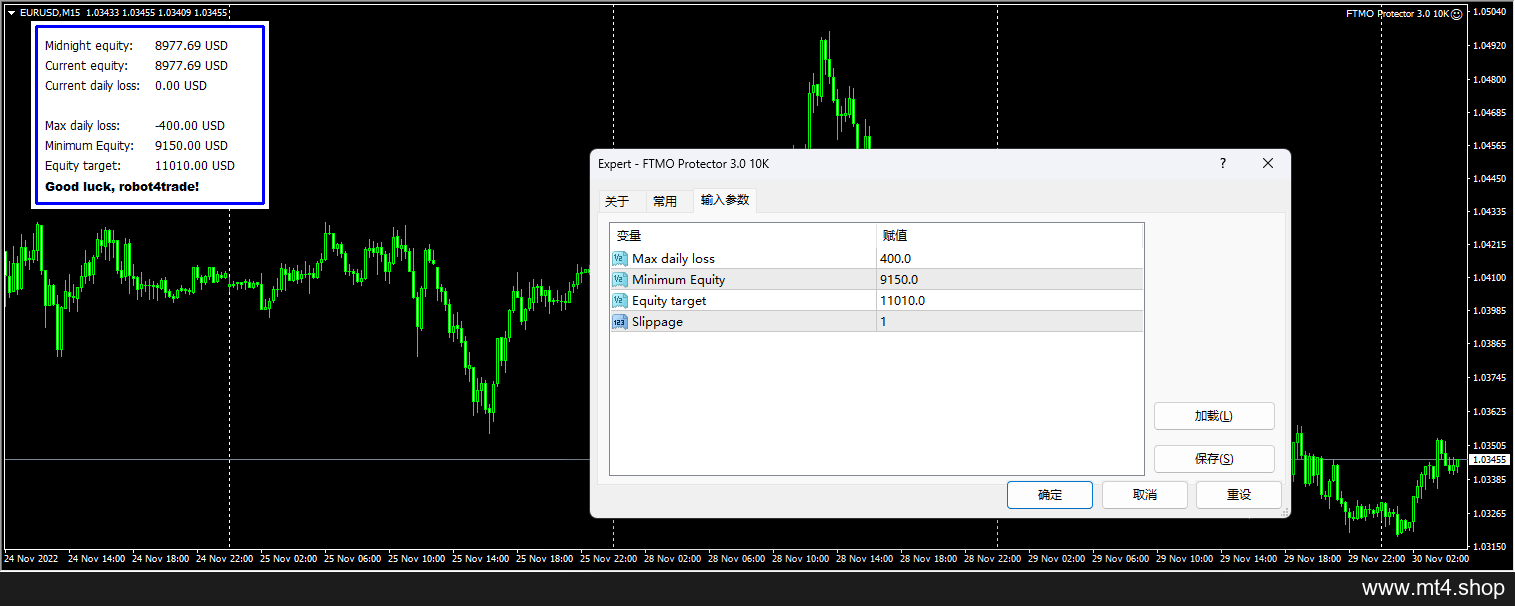Cancel with the 取消 button
The width and height of the screenshot is (1515, 606).
pyautogui.click(x=1145, y=495)
